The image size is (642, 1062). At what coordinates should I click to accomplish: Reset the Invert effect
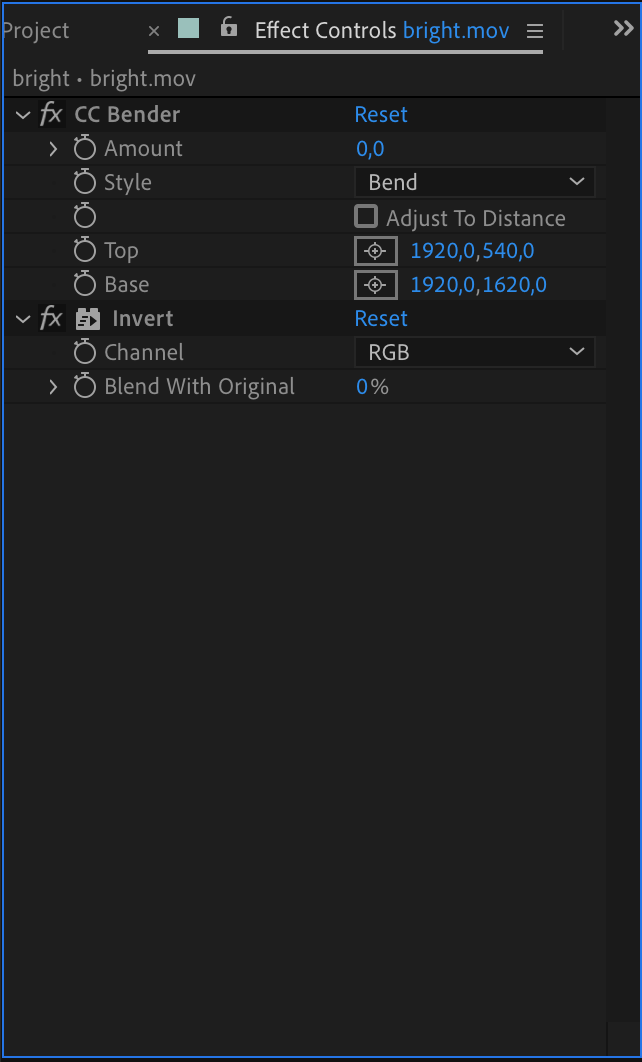(381, 319)
